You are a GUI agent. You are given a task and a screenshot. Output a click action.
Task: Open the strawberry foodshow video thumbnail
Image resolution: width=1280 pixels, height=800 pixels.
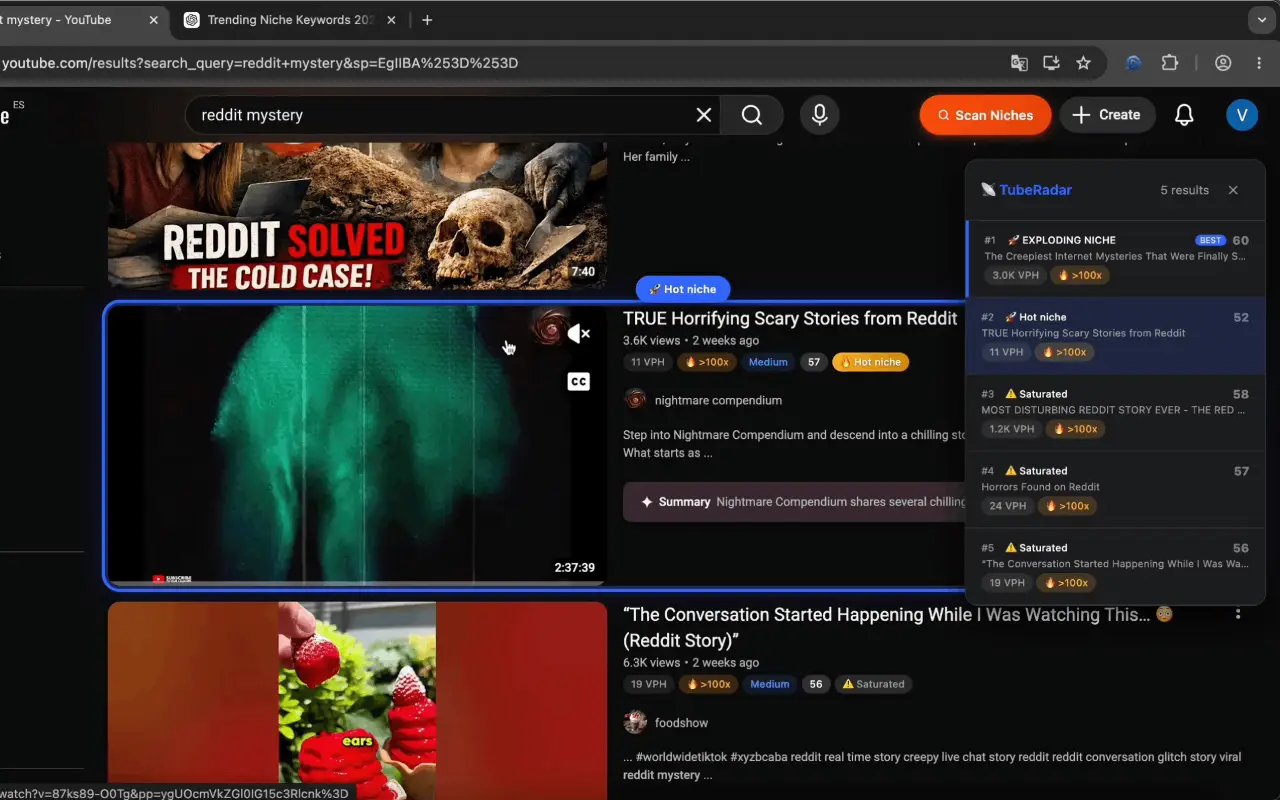coord(357,700)
